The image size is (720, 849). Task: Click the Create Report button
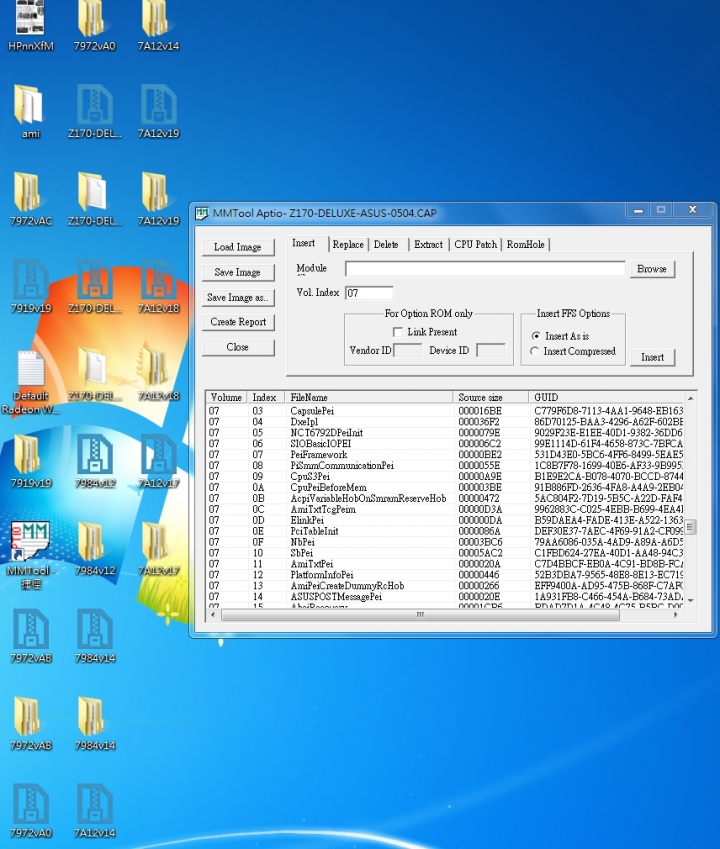238,322
